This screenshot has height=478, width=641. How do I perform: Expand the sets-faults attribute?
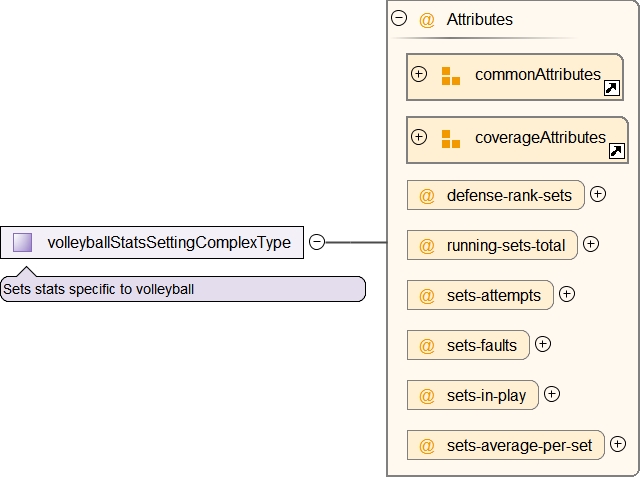click(542, 343)
